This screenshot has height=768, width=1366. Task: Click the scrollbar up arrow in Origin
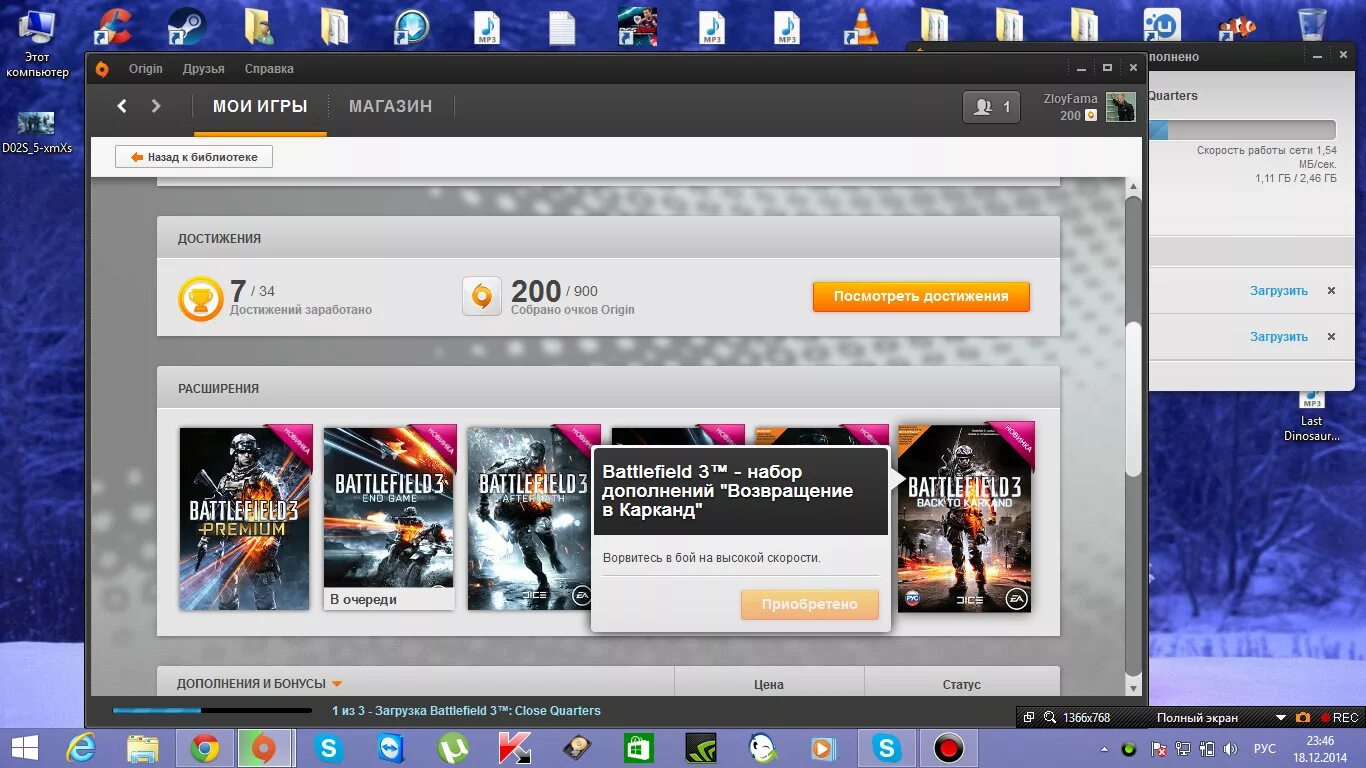[1133, 187]
